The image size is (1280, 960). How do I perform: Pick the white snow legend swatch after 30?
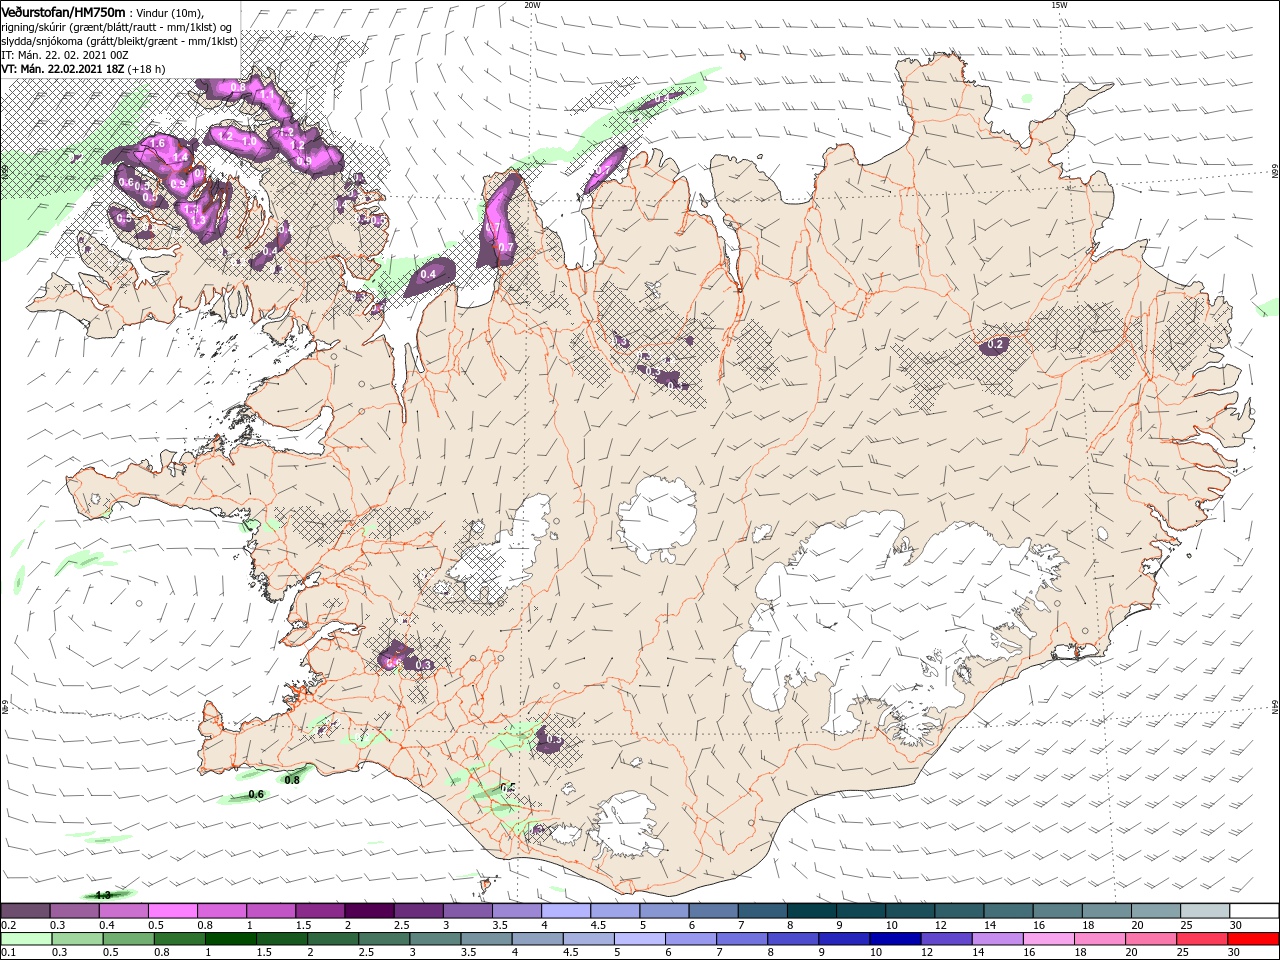point(1253,911)
